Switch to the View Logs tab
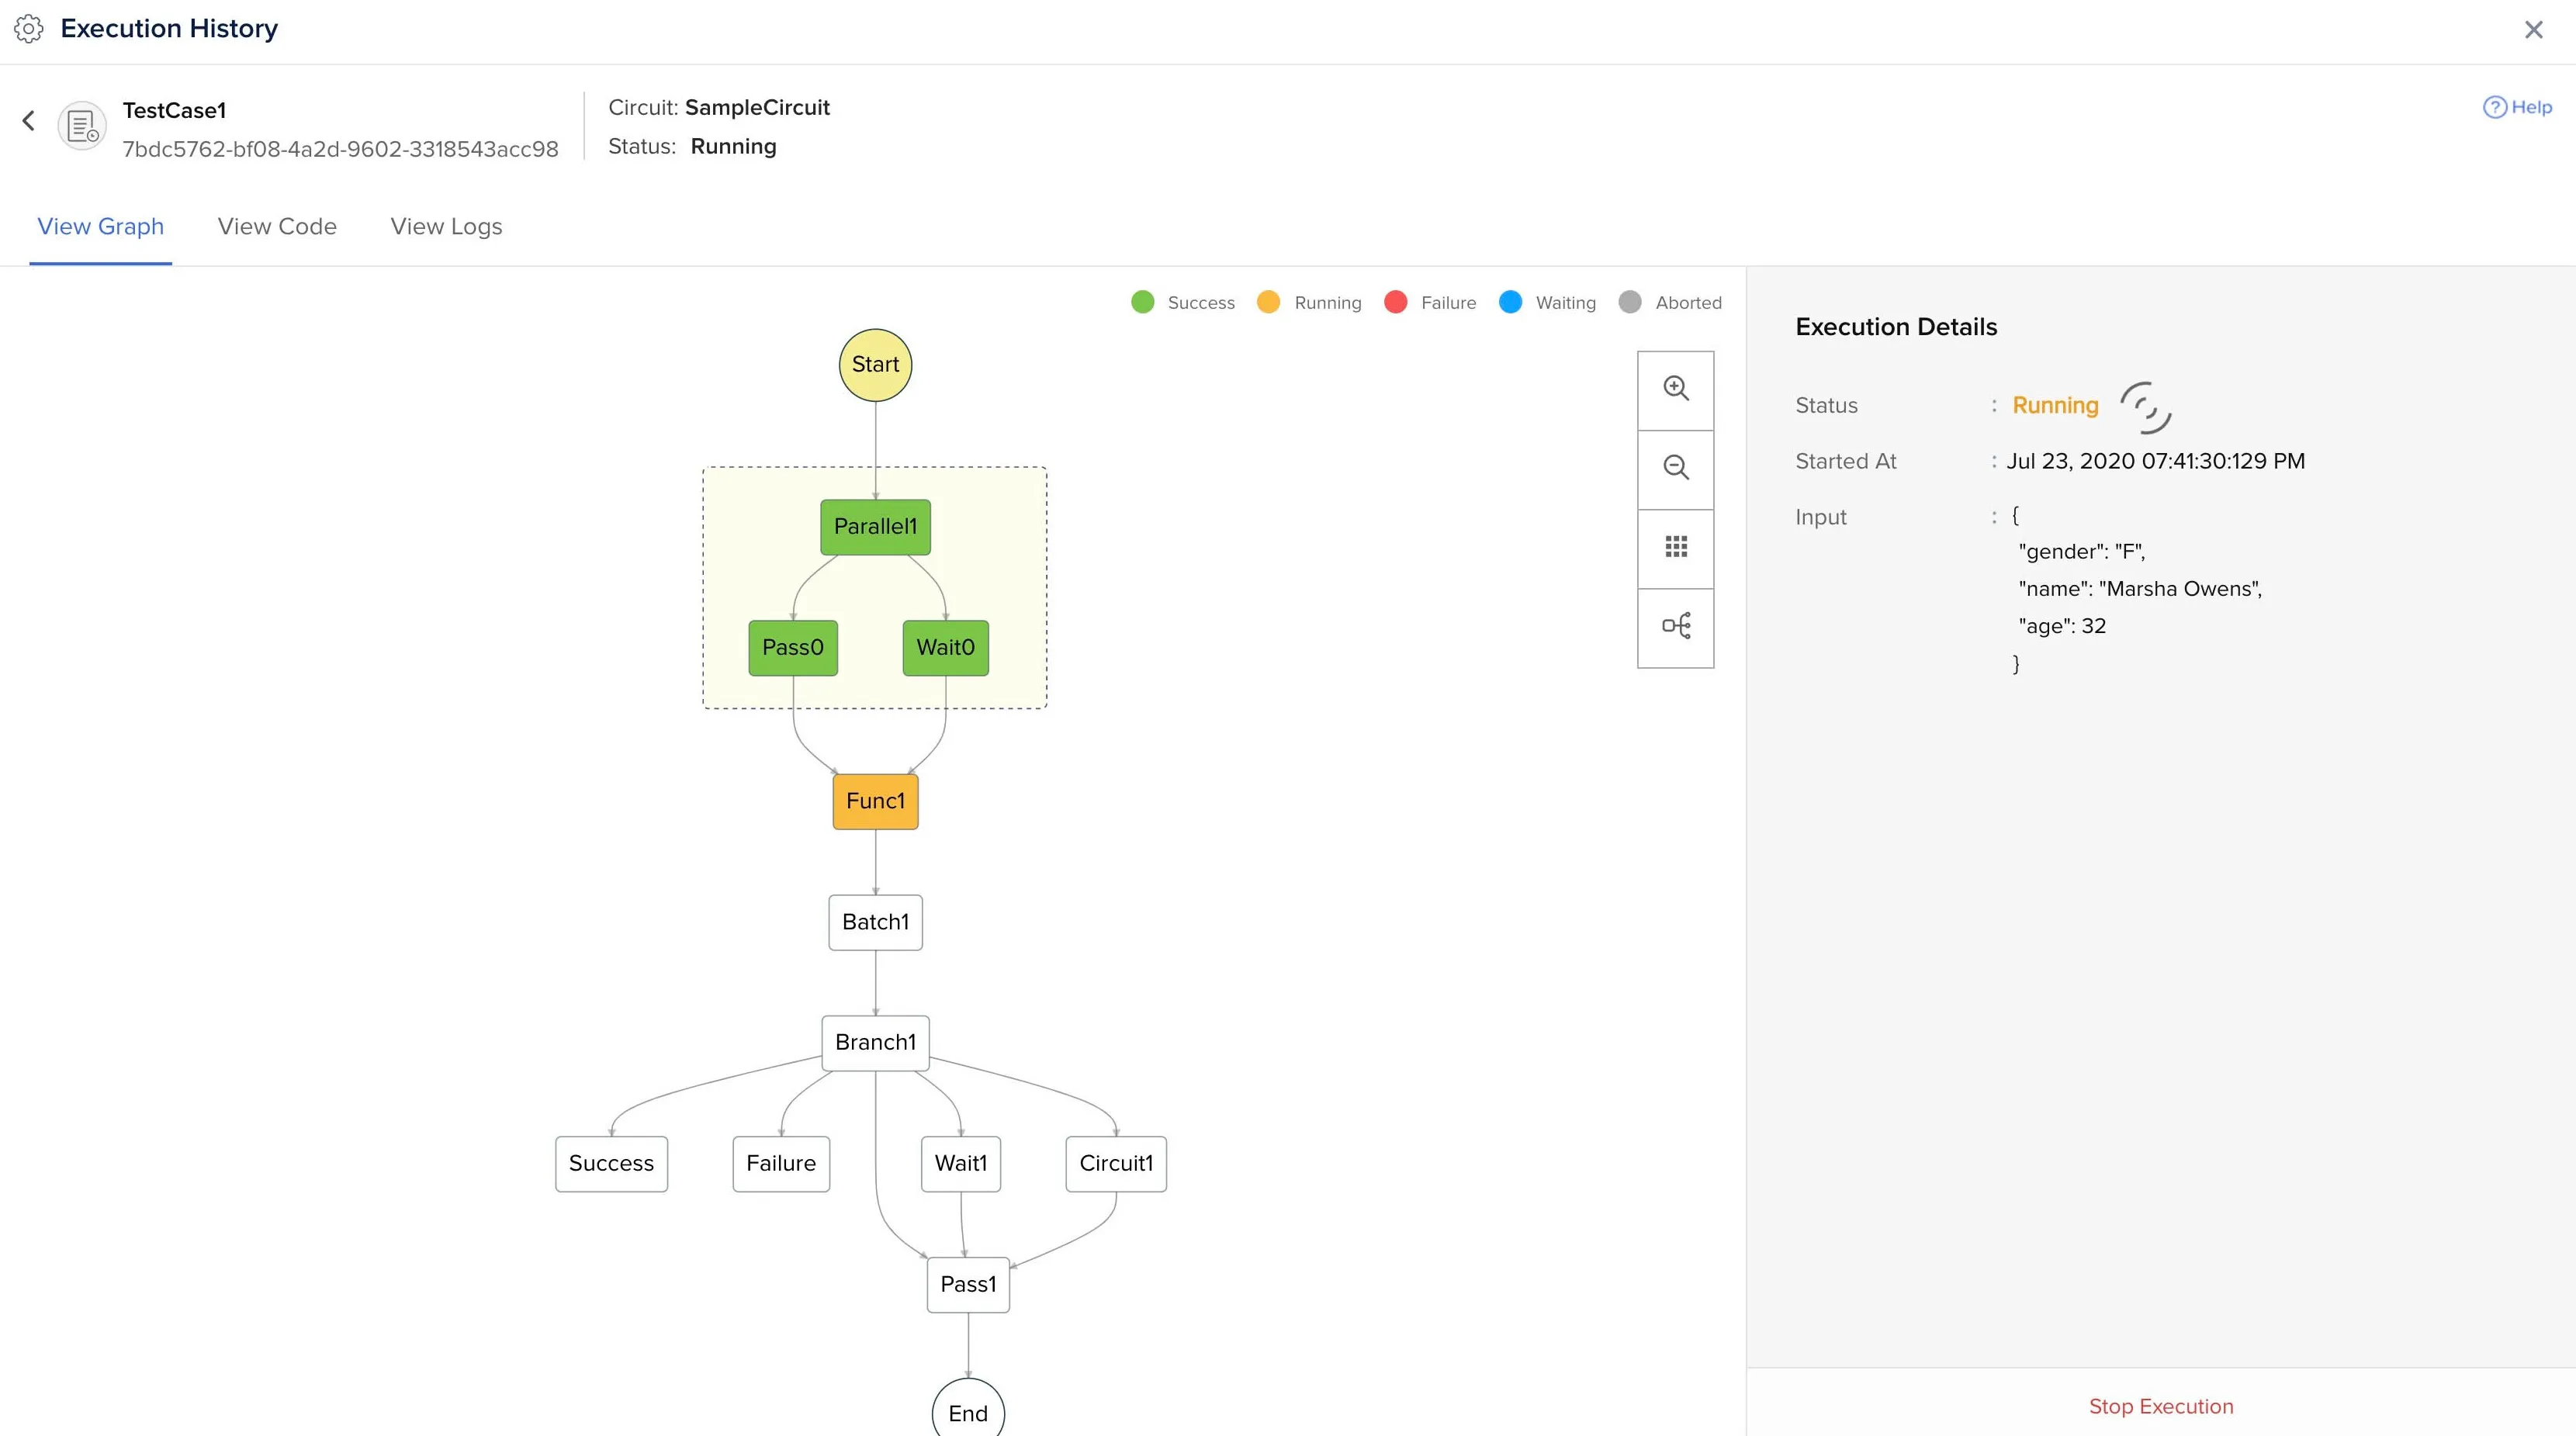The width and height of the screenshot is (2576, 1436). (x=446, y=226)
